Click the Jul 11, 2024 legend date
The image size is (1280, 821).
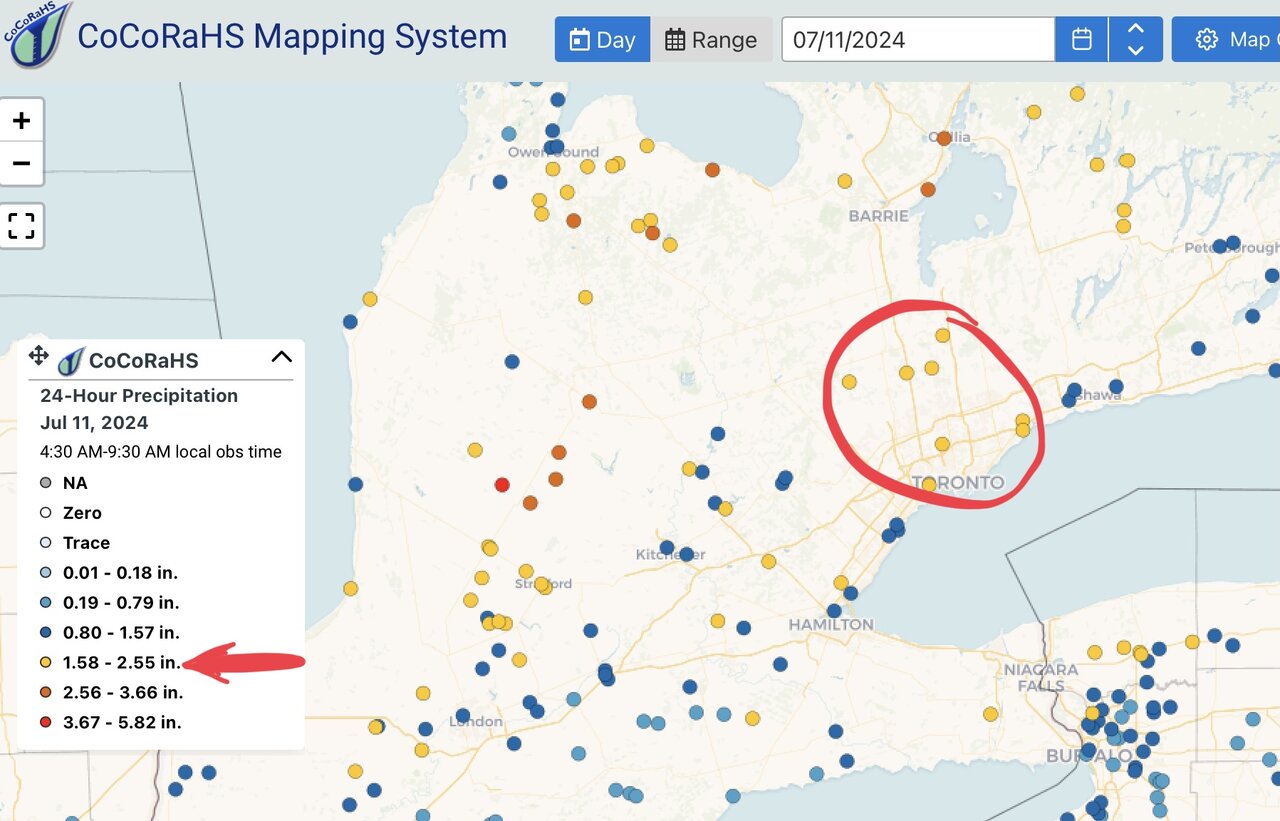tap(94, 423)
